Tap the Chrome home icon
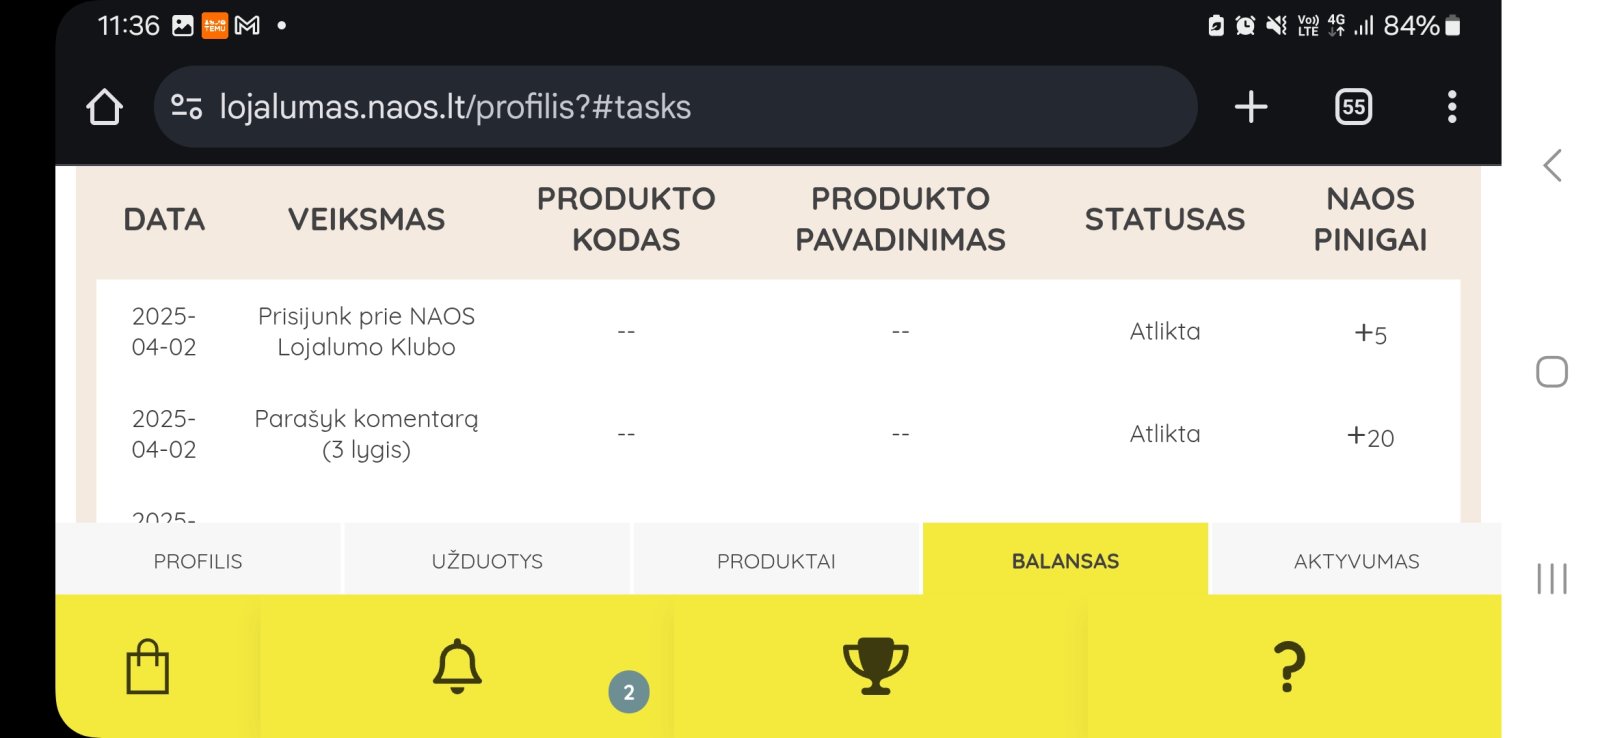The image size is (1600, 738). click(x=104, y=107)
